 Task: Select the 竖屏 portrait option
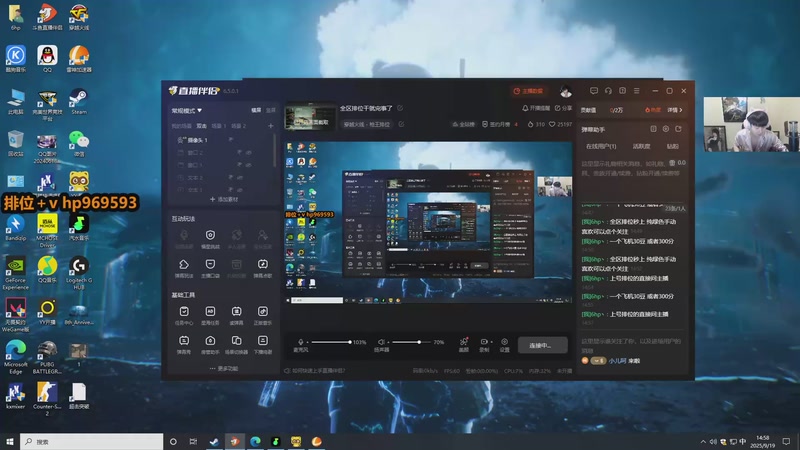[x=271, y=110]
